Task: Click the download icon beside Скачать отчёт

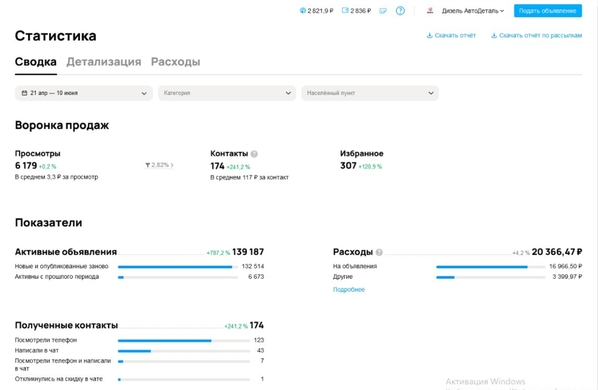Action: (x=429, y=35)
